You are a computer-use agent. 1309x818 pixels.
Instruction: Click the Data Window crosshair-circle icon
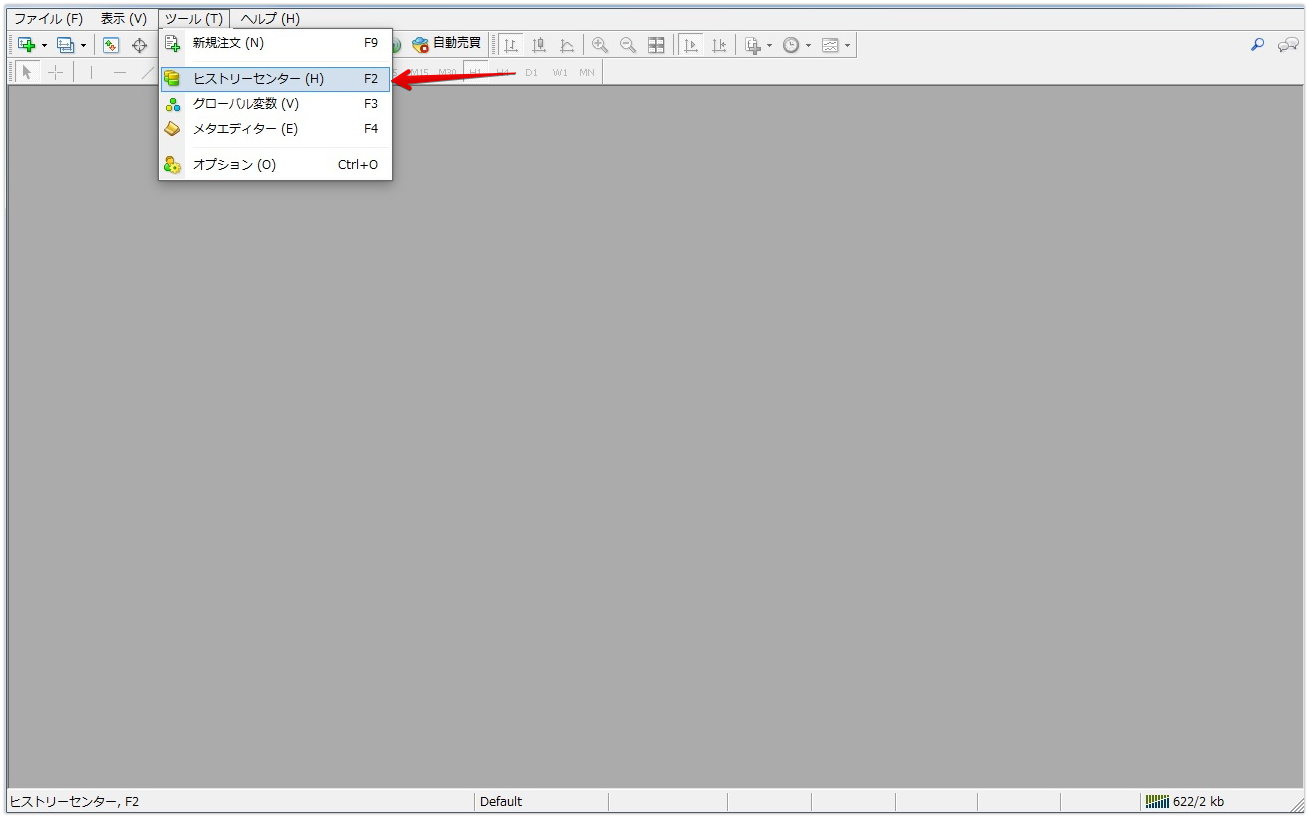(x=139, y=45)
